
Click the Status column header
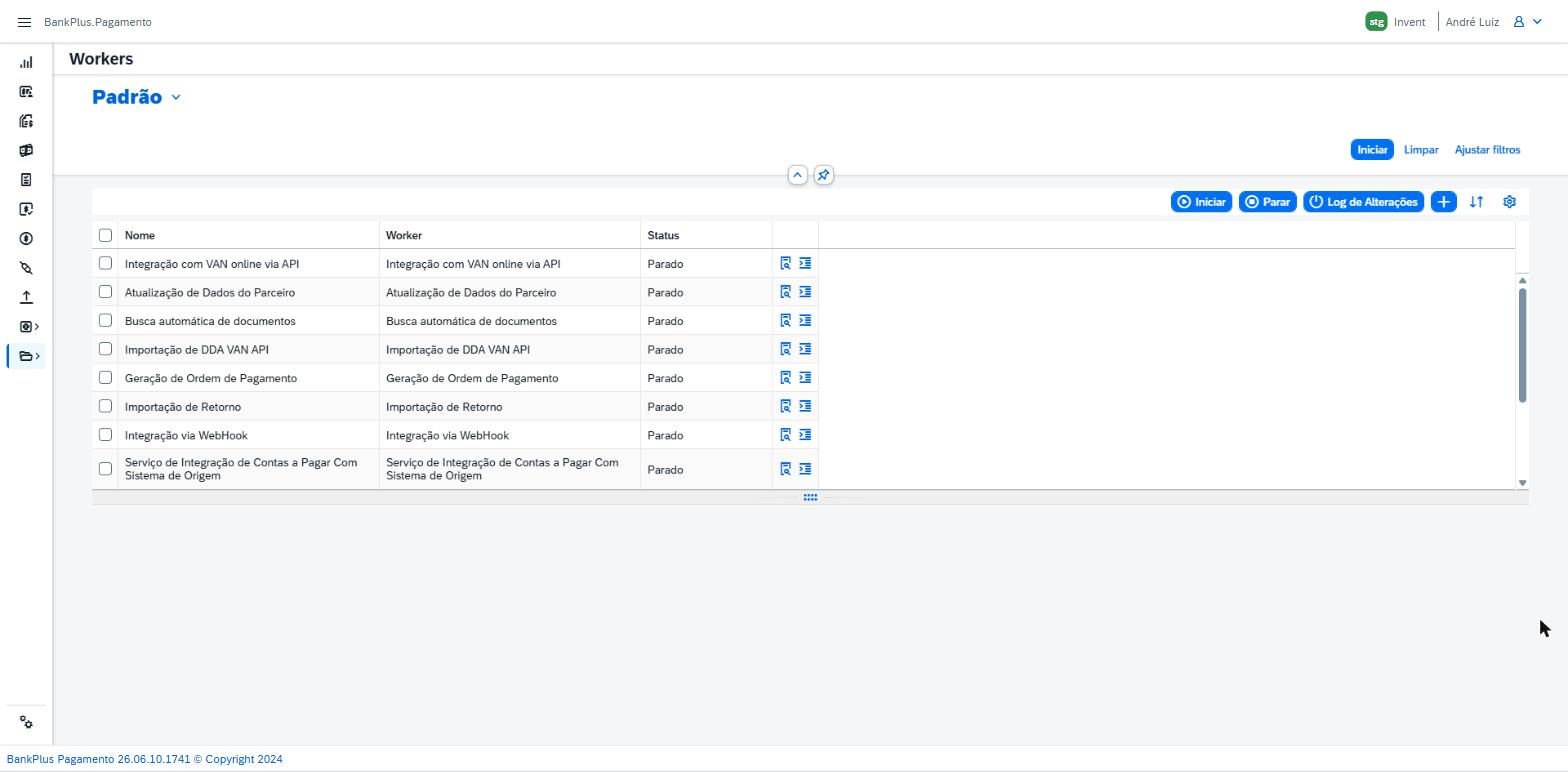[x=706, y=235]
